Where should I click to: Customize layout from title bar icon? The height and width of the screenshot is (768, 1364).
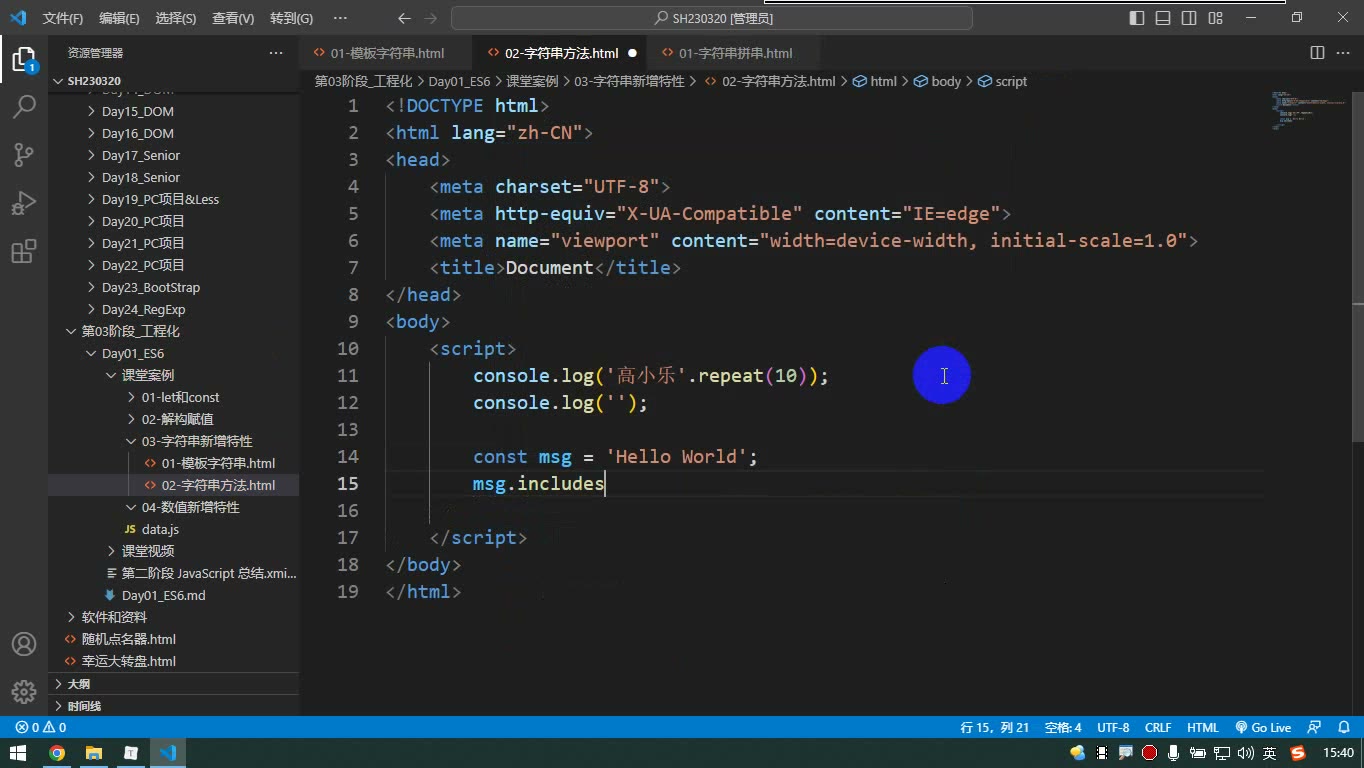click(1215, 18)
